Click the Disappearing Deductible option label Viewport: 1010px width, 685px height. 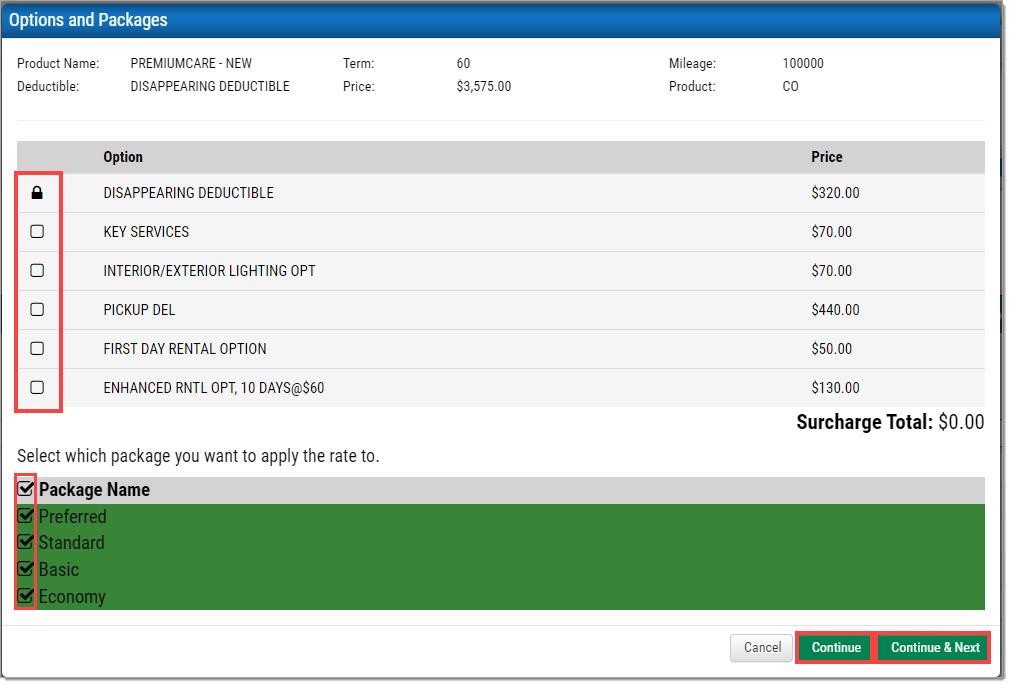pyautogui.click(x=188, y=193)
